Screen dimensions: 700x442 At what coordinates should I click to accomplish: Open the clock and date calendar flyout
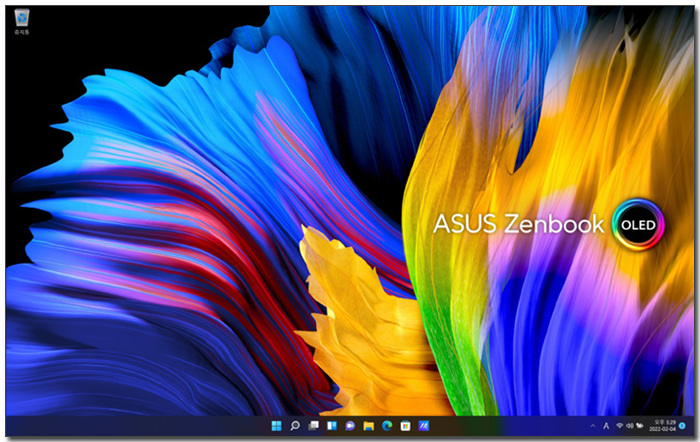[661, 426]
